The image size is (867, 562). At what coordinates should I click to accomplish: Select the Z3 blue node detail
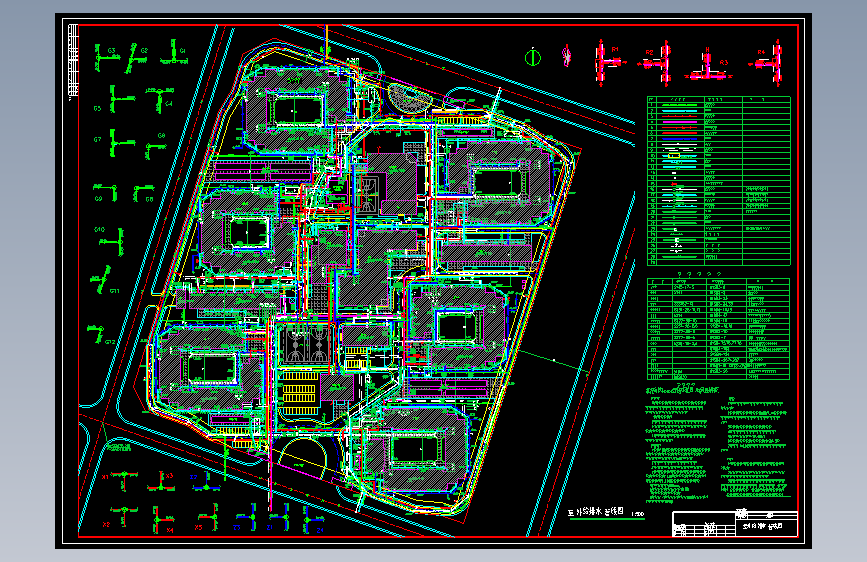point(246,518)
